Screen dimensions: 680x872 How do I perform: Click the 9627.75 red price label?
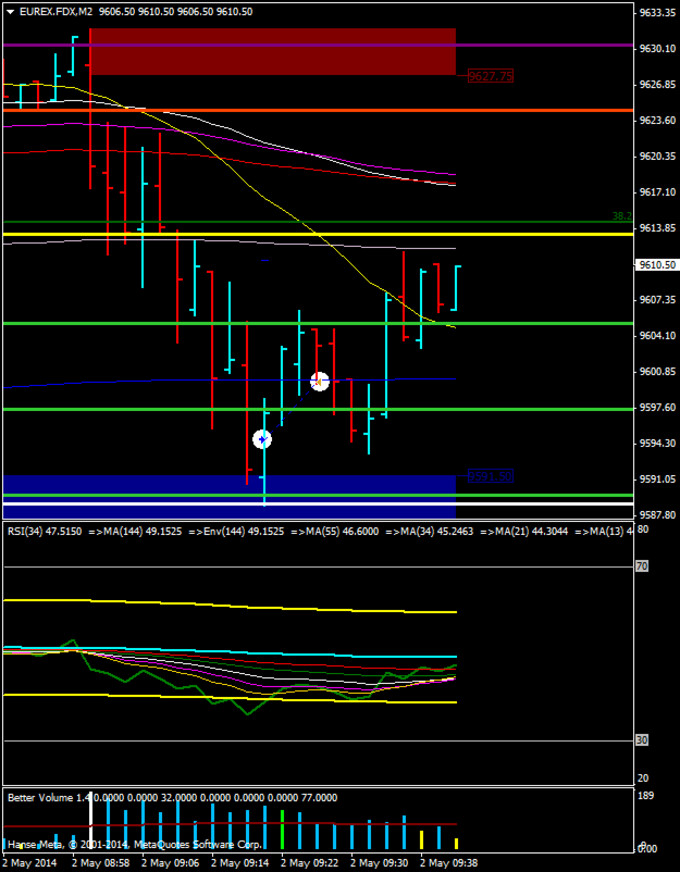[x=490, y=76]
